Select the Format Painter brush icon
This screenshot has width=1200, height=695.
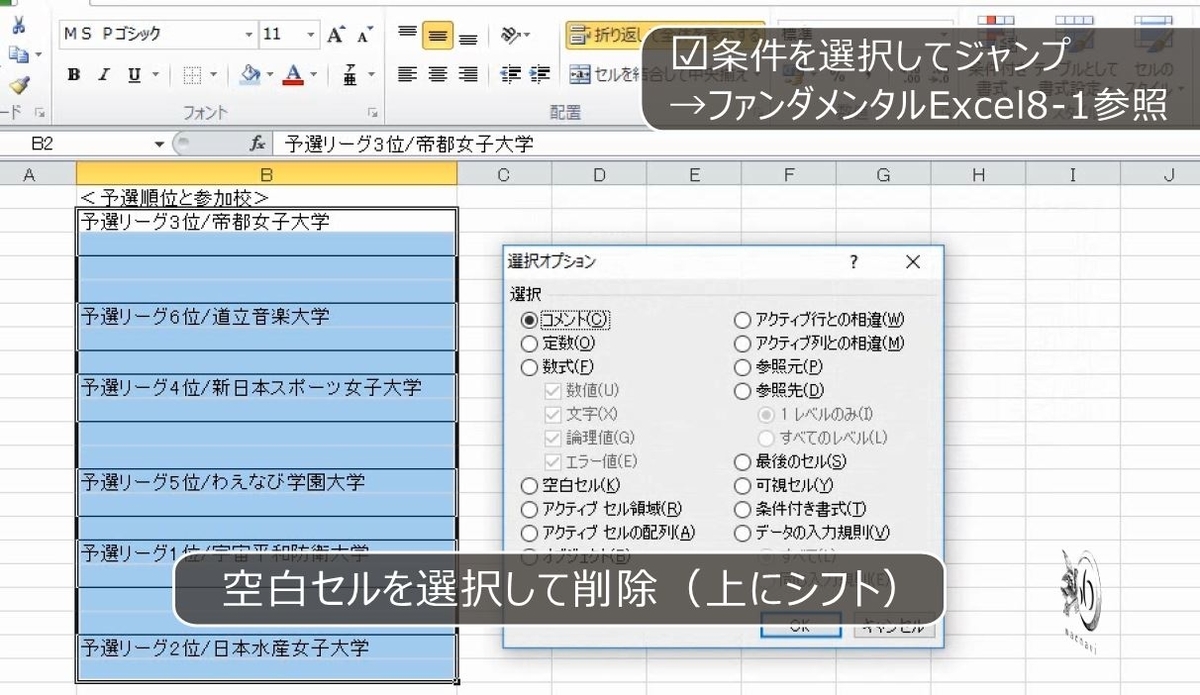(19, 85)
